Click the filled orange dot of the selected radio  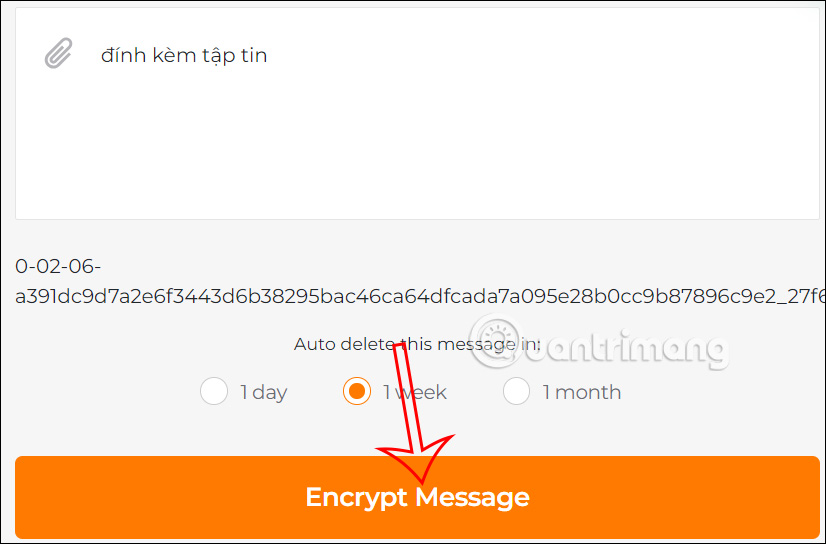pyautogui.click(x=357, y=391)
